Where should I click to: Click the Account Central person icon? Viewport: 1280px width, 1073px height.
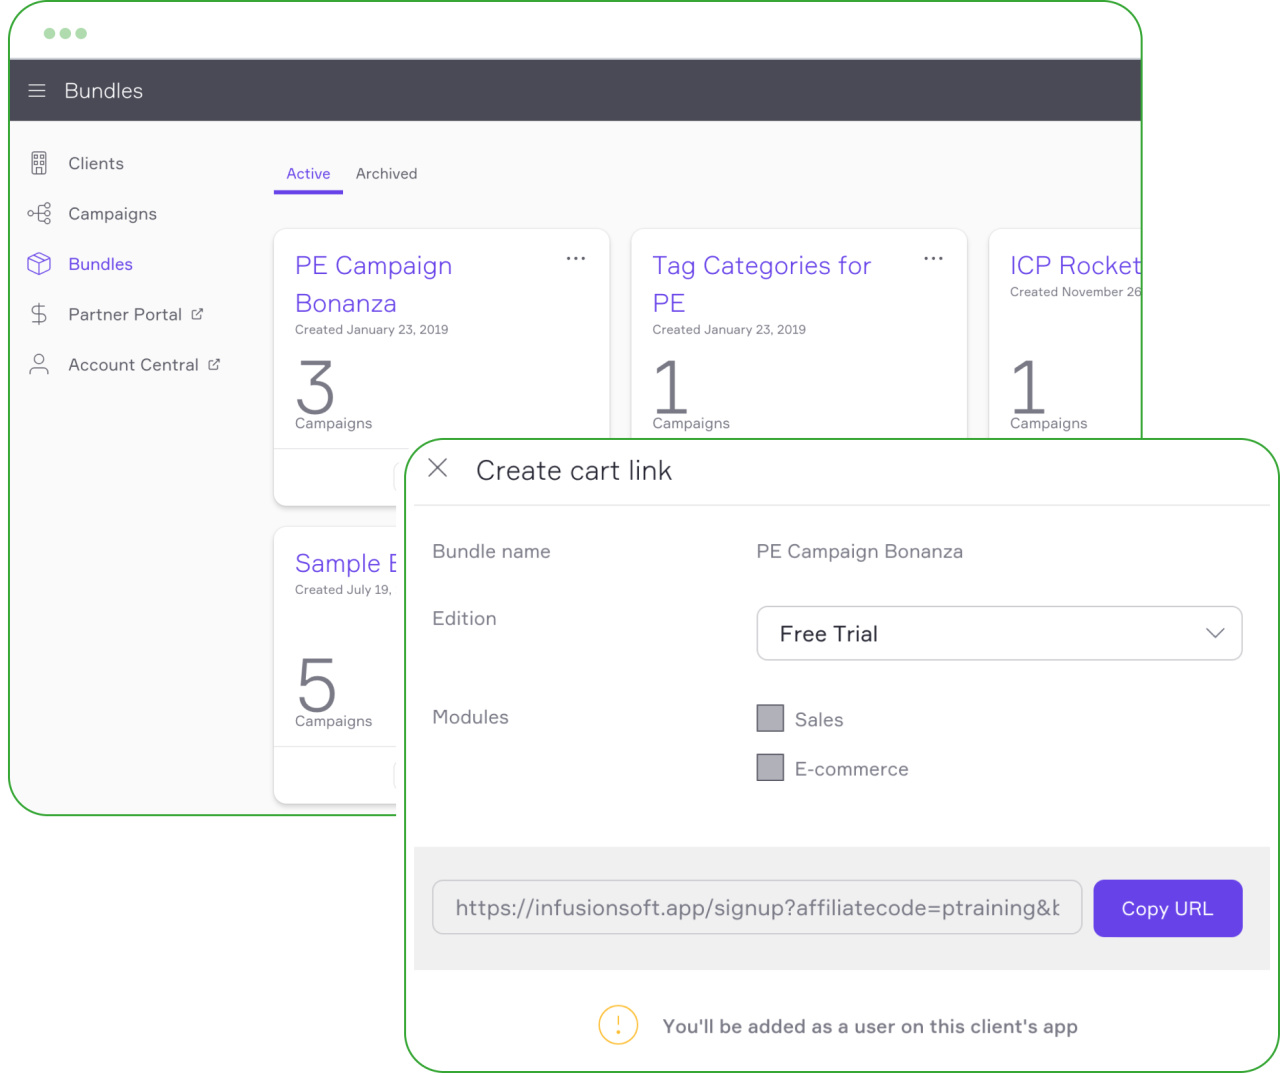39,364
